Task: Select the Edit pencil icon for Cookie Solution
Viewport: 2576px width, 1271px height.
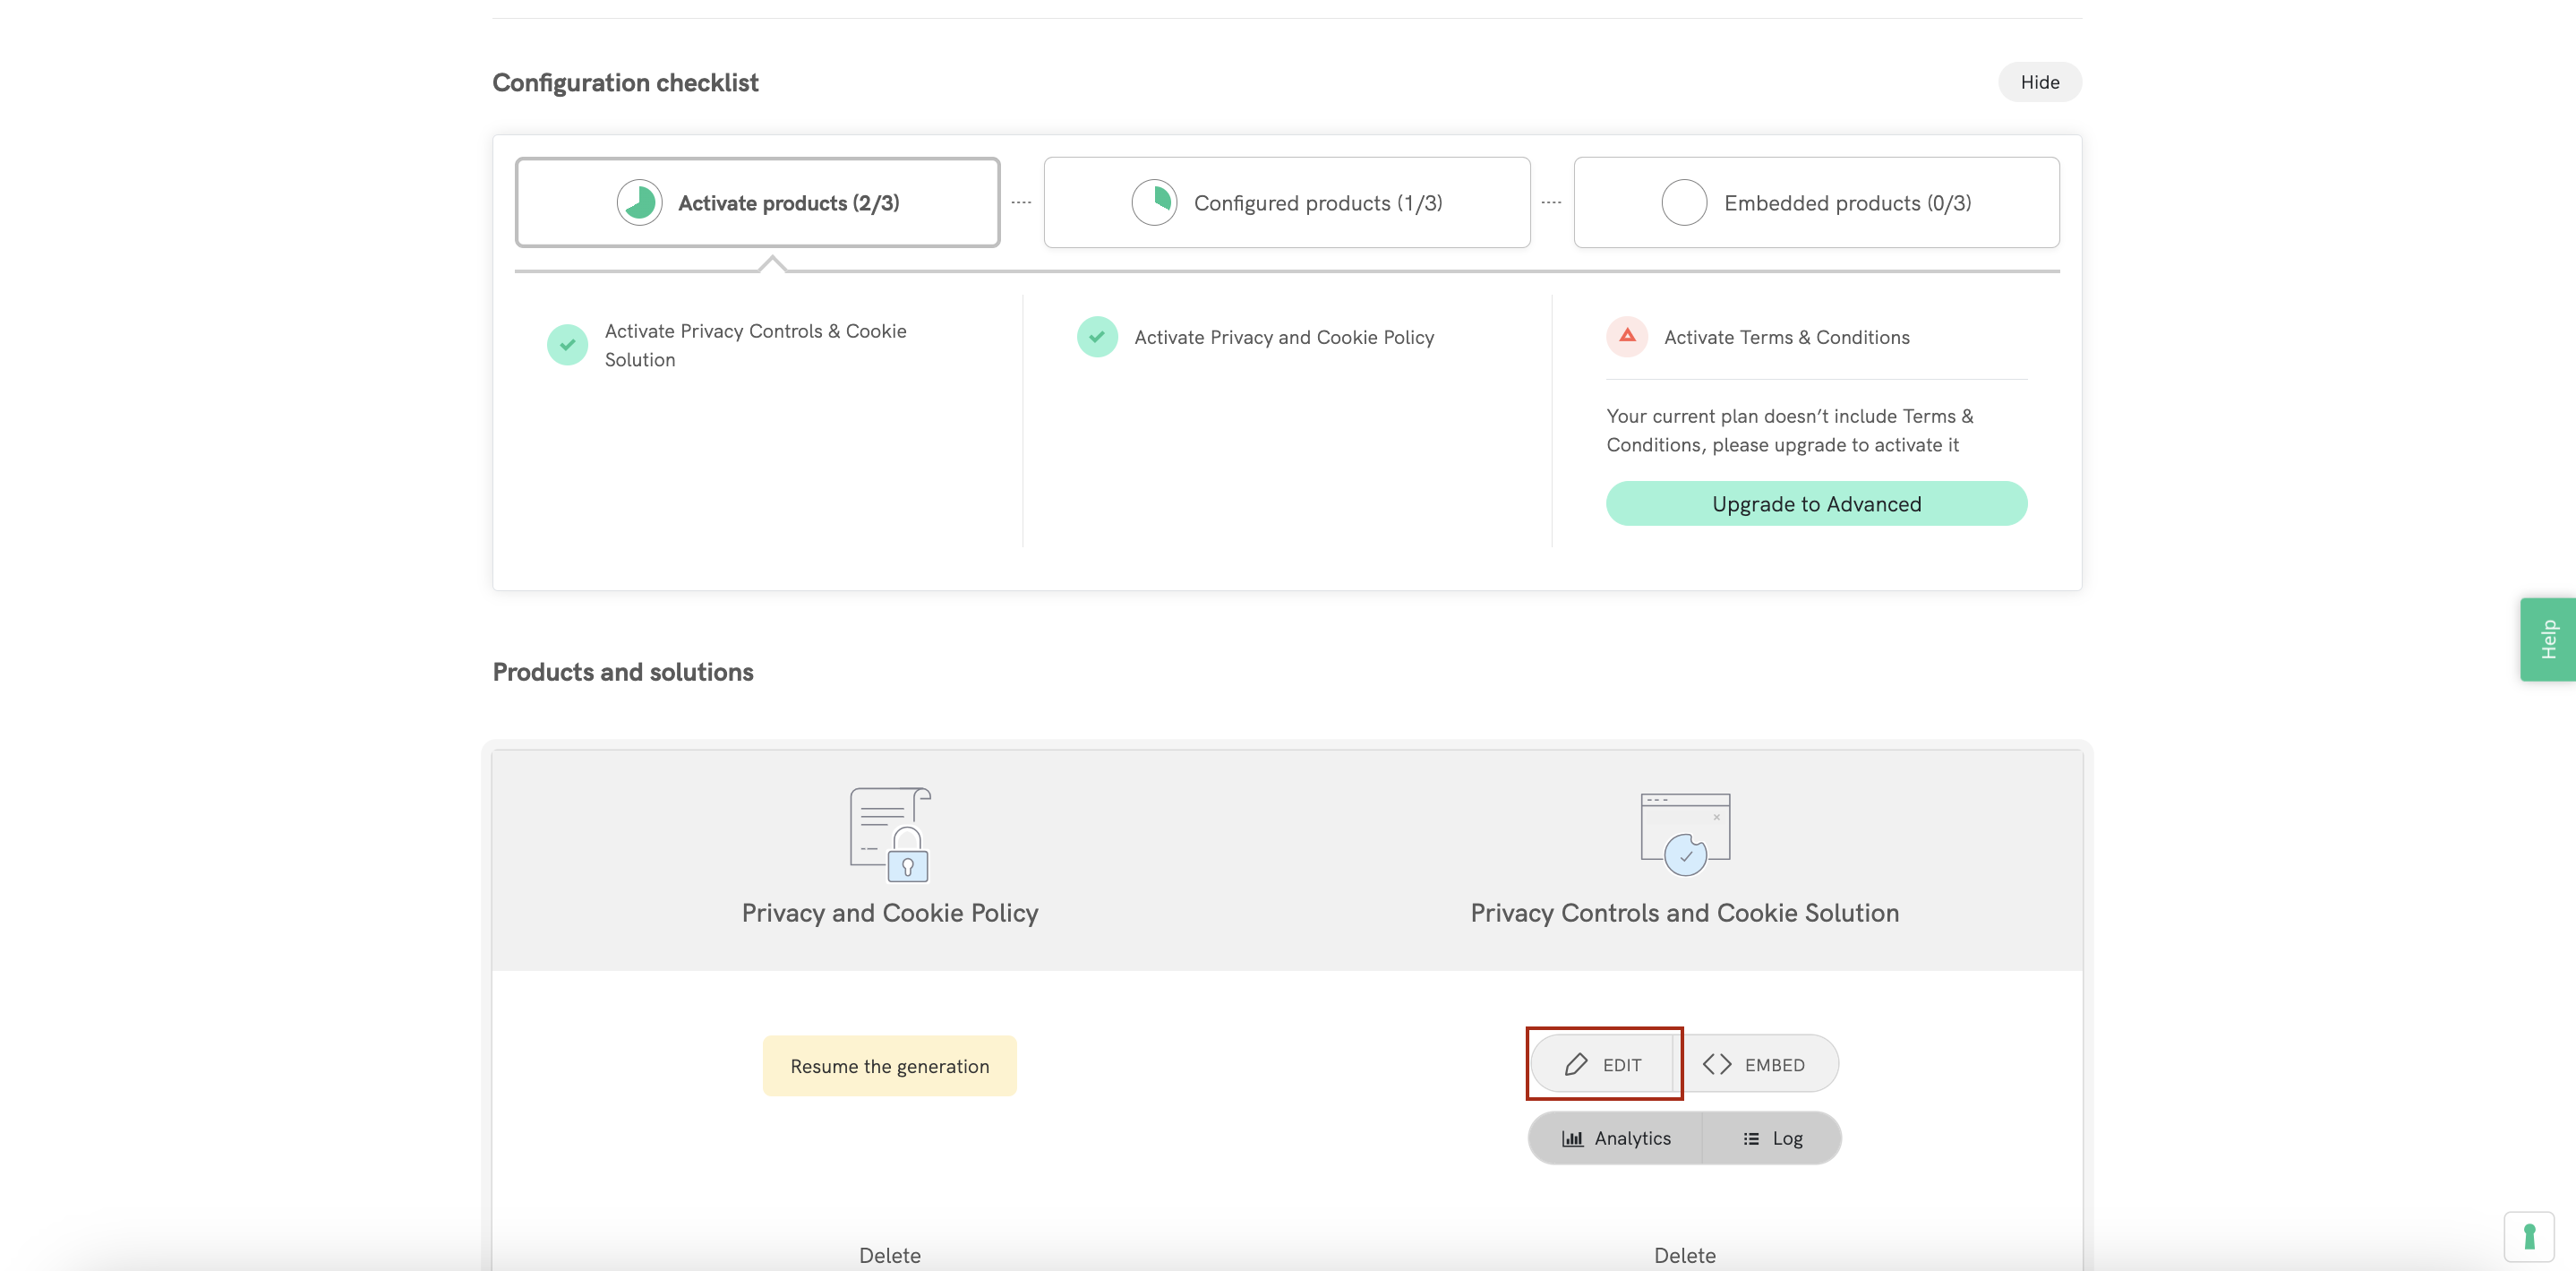Action: click(x=1576, y=1063)
